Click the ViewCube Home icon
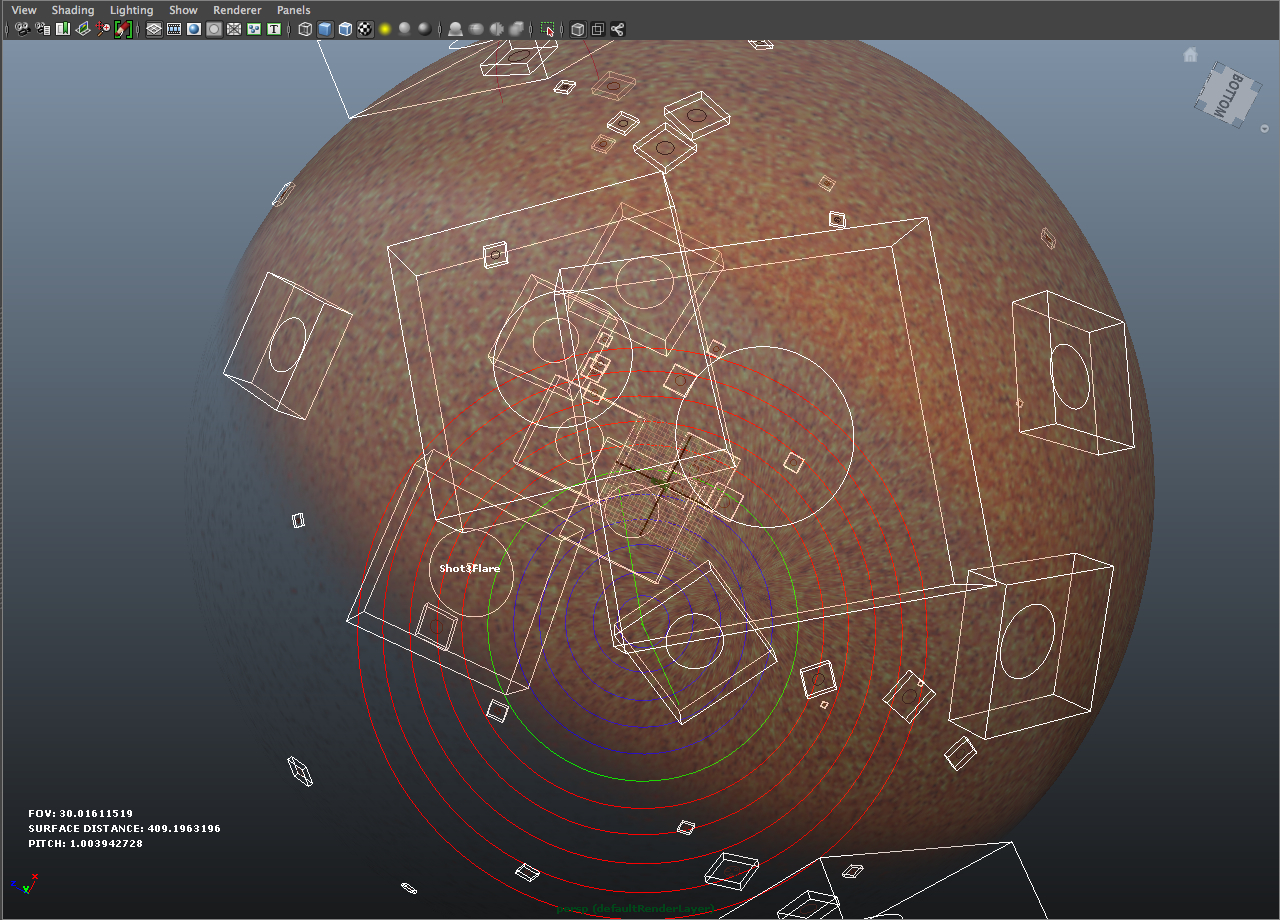1280x920 pixels. click(1190, 55)
